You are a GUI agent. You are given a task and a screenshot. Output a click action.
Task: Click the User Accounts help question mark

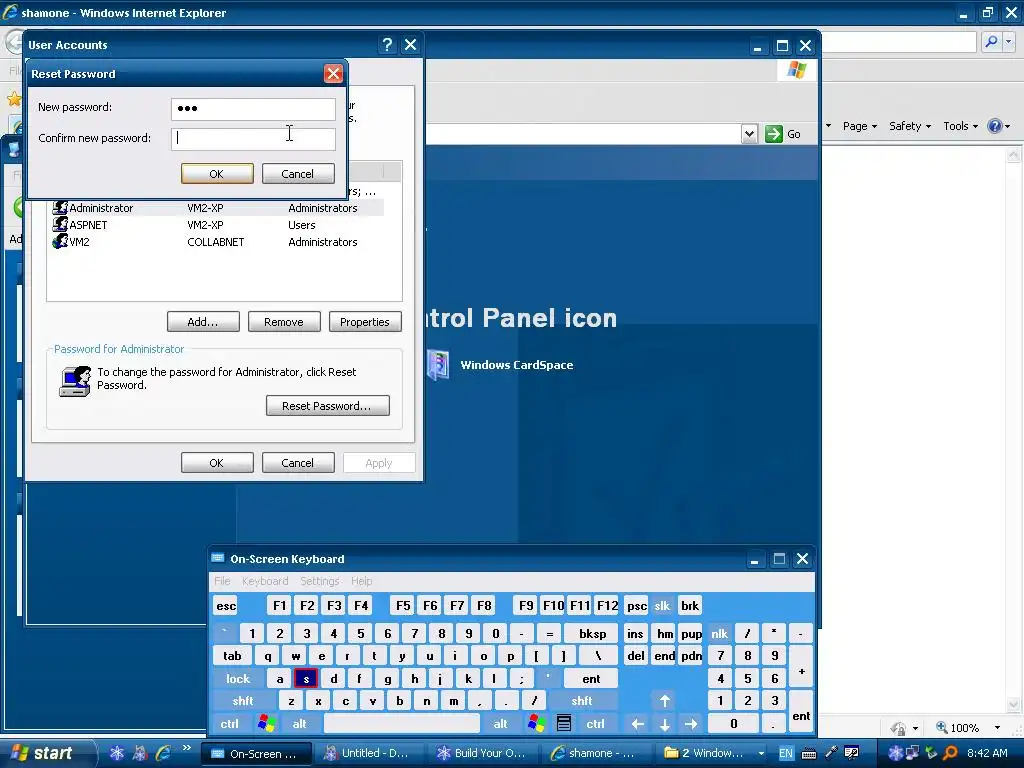tap(387, 44)
